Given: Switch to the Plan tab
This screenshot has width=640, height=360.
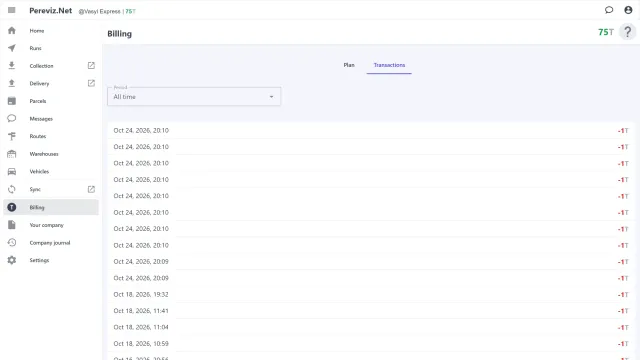Looking at the screenshot, I should click(x=349, y=65).
